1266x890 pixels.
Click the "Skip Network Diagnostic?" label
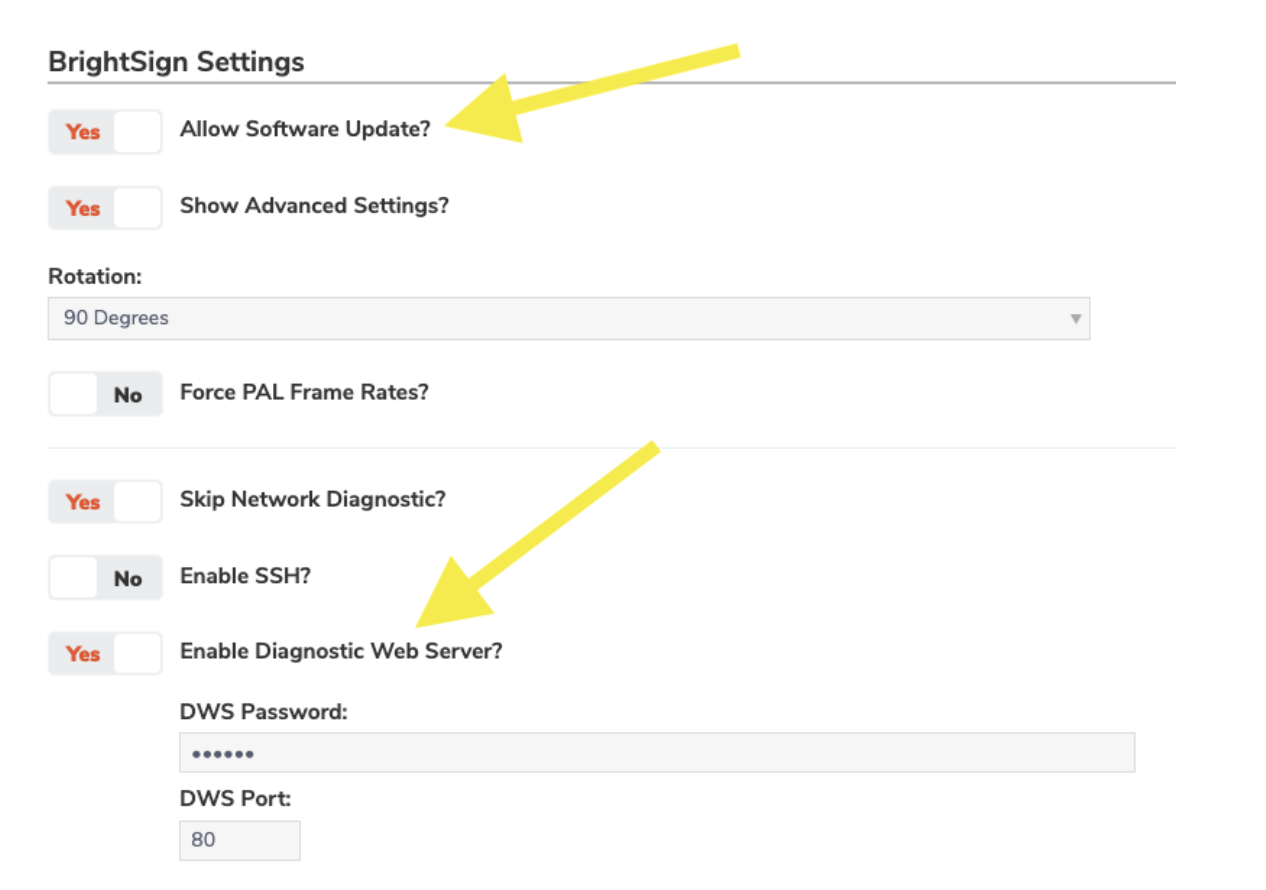pos(313,498)
